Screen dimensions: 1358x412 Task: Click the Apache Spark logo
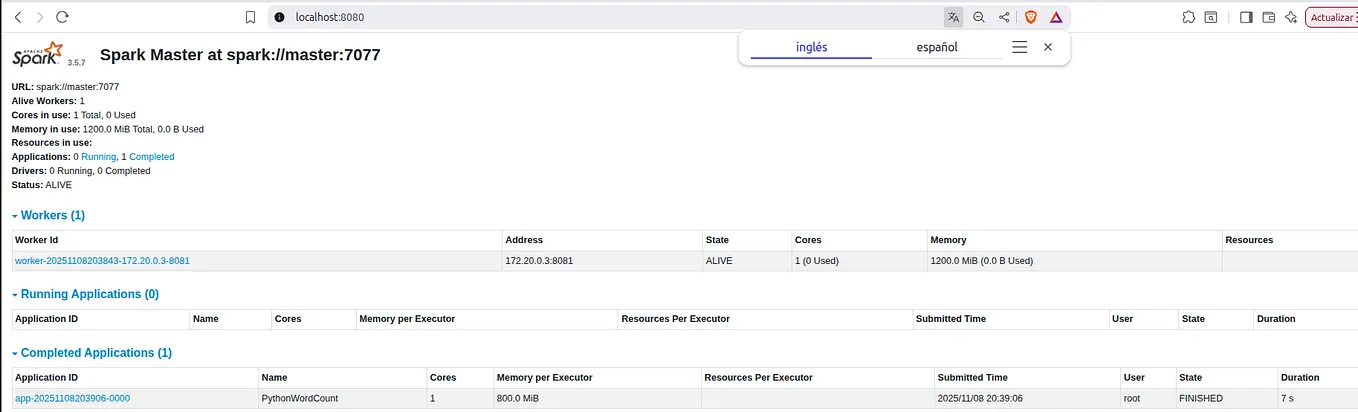tap(38, 55)
